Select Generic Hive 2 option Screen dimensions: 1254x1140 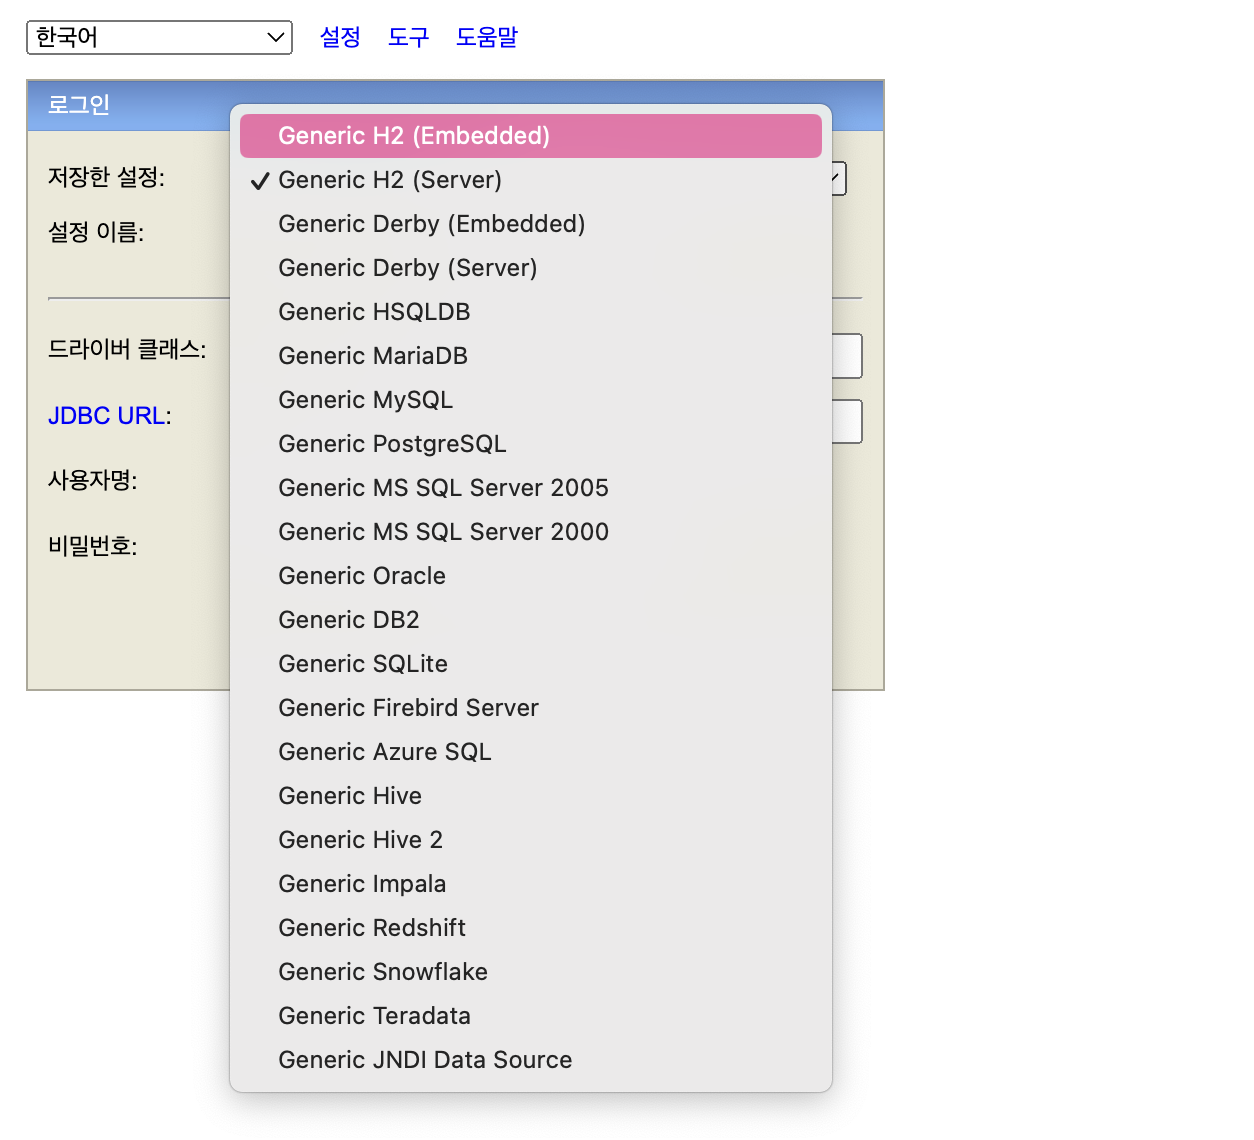click(531, 840)
